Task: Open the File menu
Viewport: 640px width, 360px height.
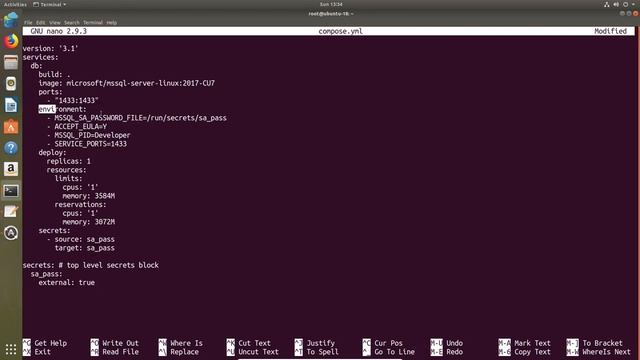Action: pyautogui.click(x=28, y=22)
